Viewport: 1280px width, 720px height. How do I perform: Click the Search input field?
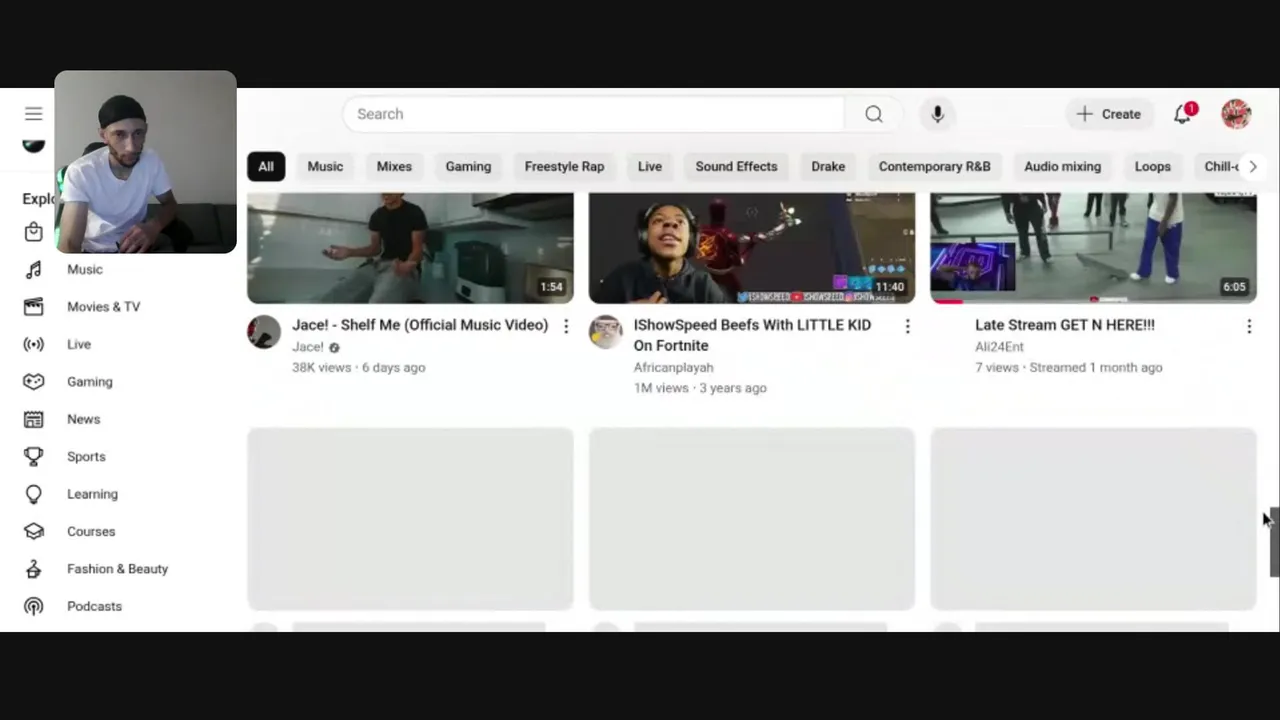[593, 114]
